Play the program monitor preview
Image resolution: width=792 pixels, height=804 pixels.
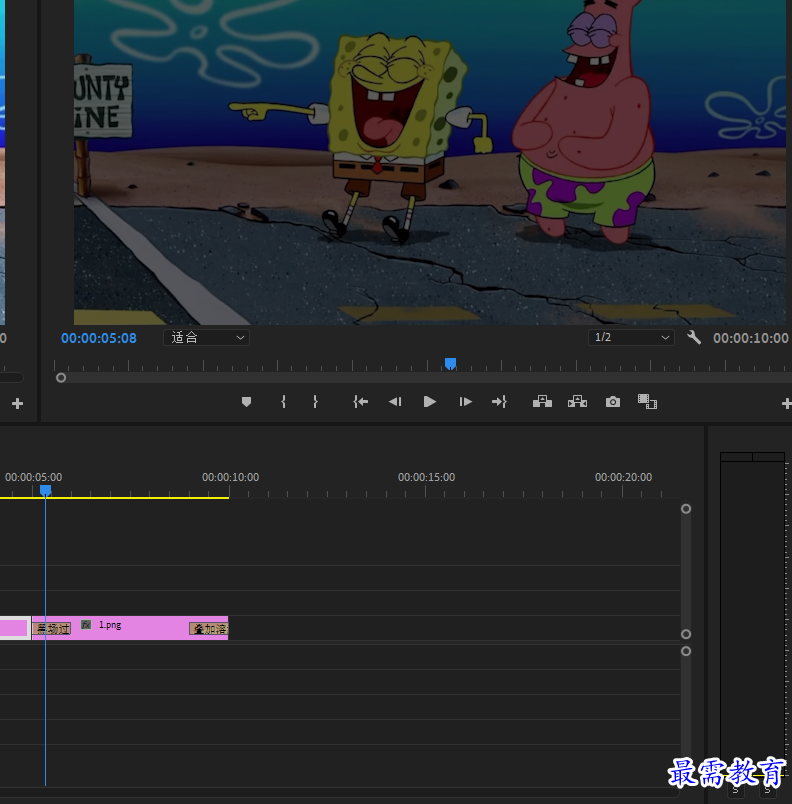point(430,402)
